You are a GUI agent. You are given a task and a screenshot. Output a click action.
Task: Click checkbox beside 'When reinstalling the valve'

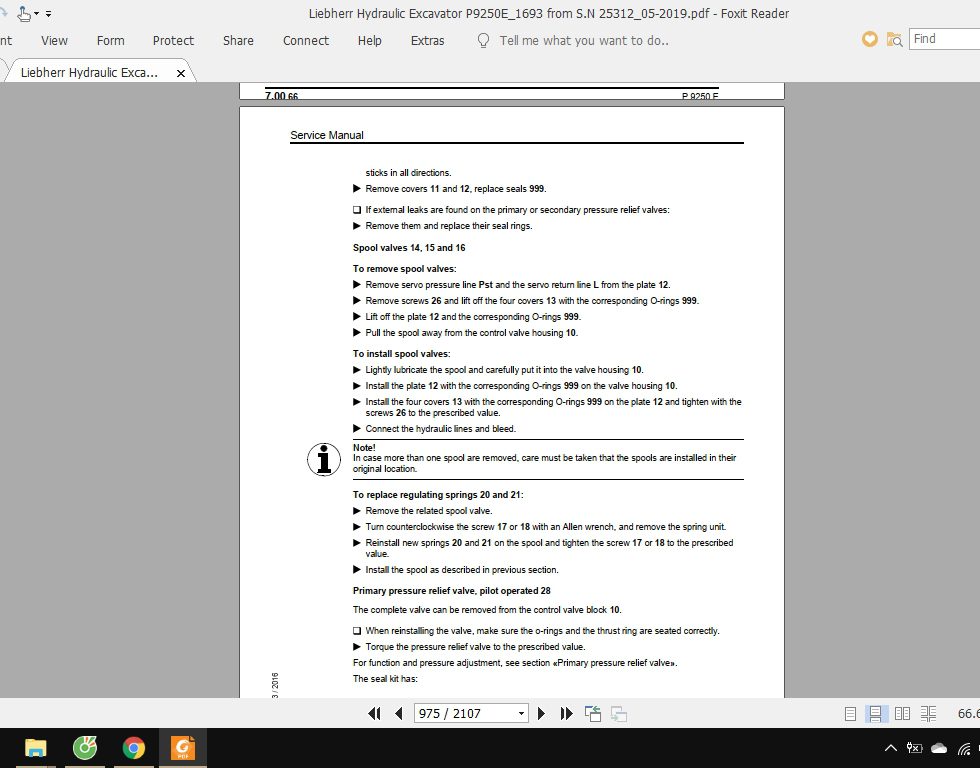coord(357,631)
